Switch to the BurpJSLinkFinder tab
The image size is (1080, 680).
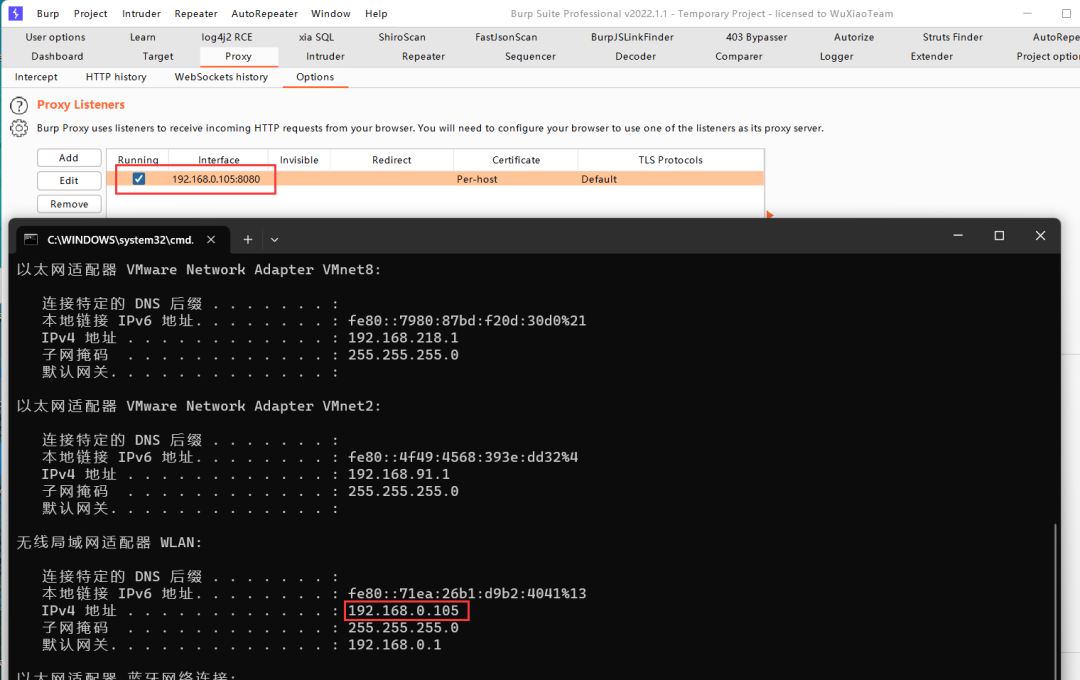632,37
